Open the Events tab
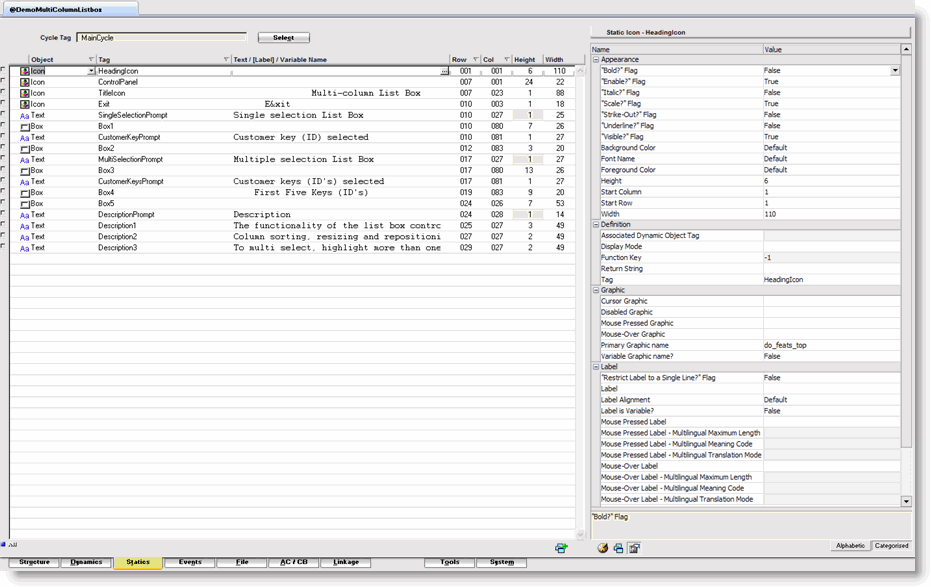The width and height of the screenshot is (931, 587). tap(190, 562)
